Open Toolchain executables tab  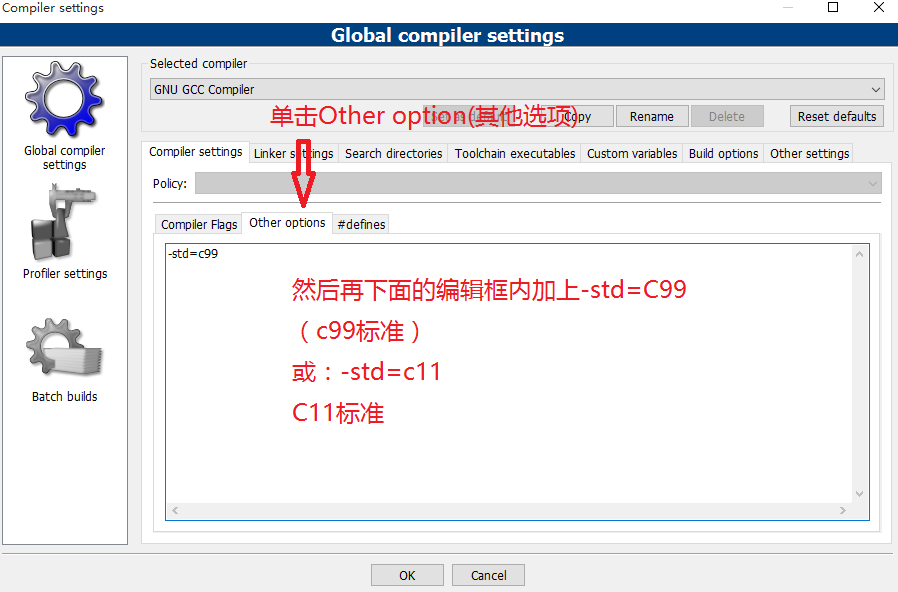pyautogui.click(x=515, y=153)
